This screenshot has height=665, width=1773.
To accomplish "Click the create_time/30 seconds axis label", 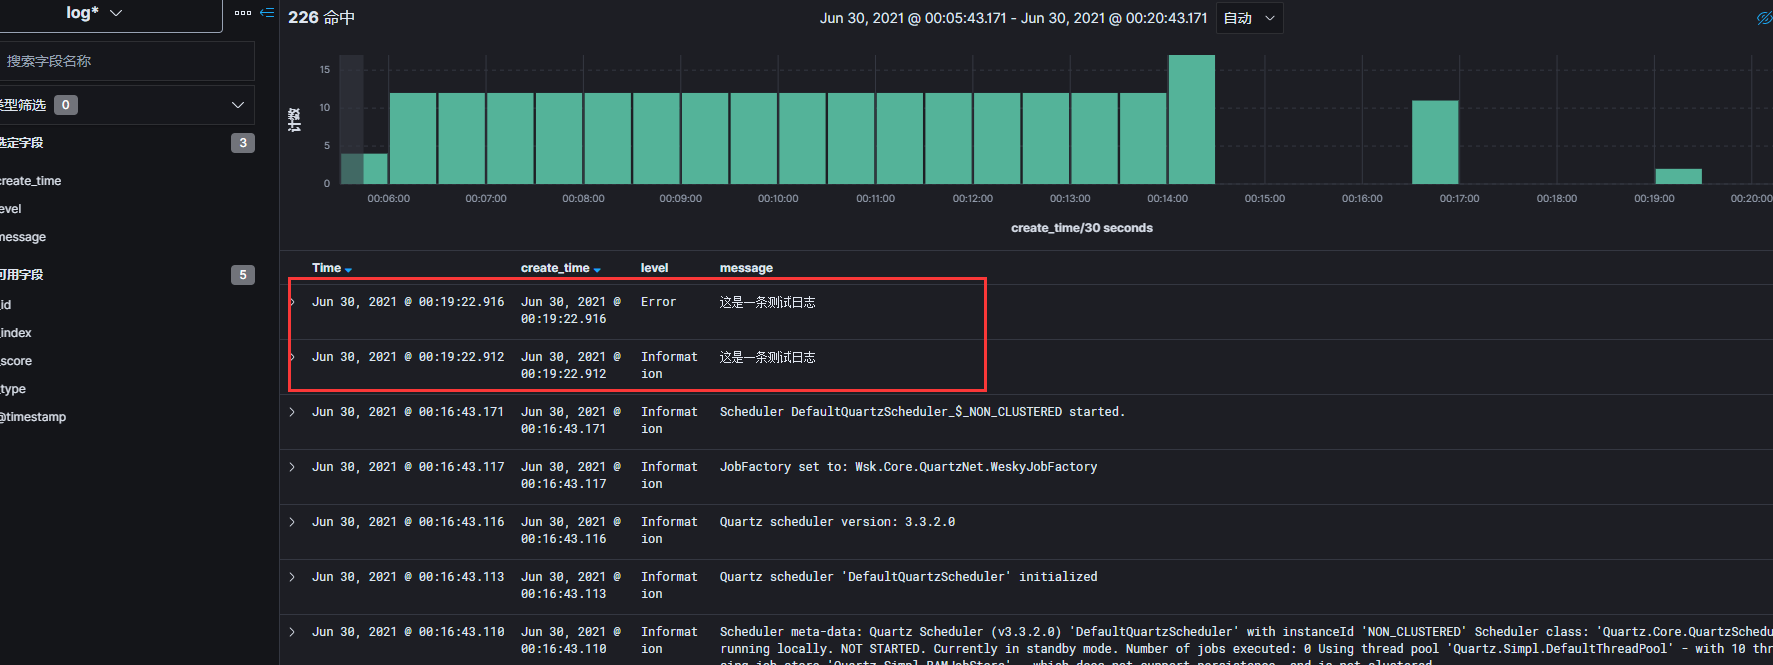I will tap(1082, 228).
